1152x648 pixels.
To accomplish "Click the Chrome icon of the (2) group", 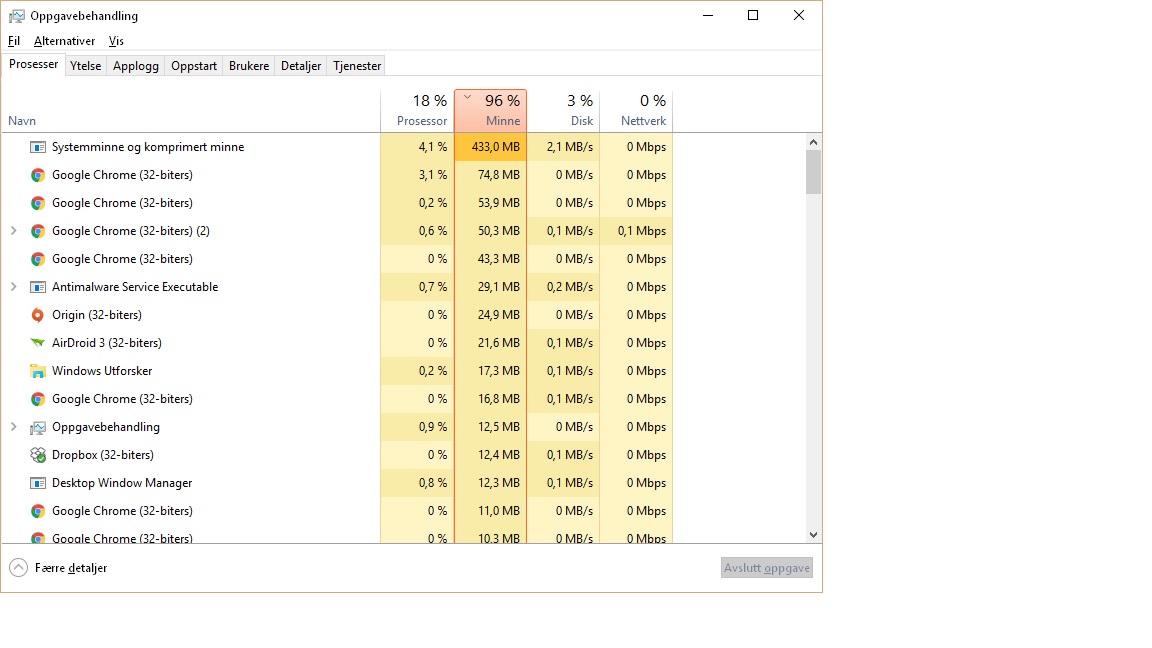I will click(37, 231).
